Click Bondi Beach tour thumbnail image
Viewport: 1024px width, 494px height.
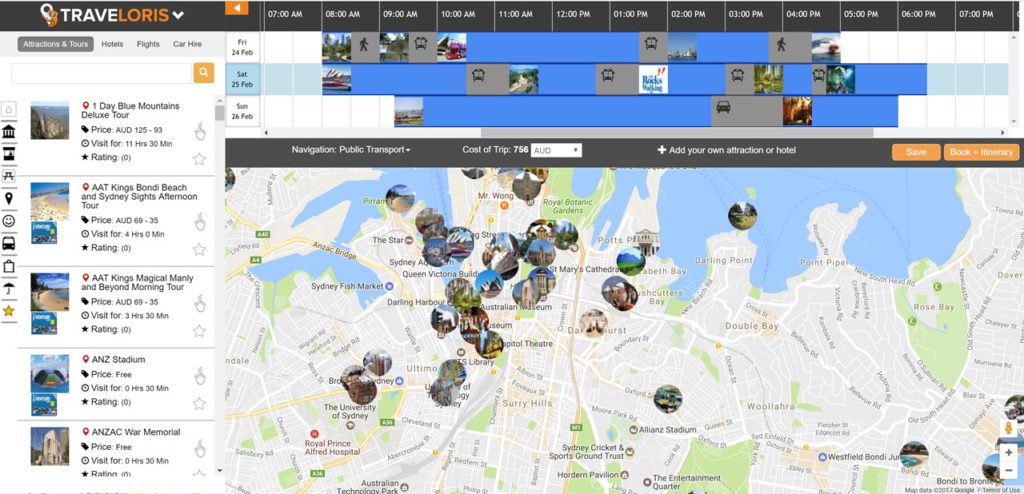pyautogui.click(x=50, y=201)
